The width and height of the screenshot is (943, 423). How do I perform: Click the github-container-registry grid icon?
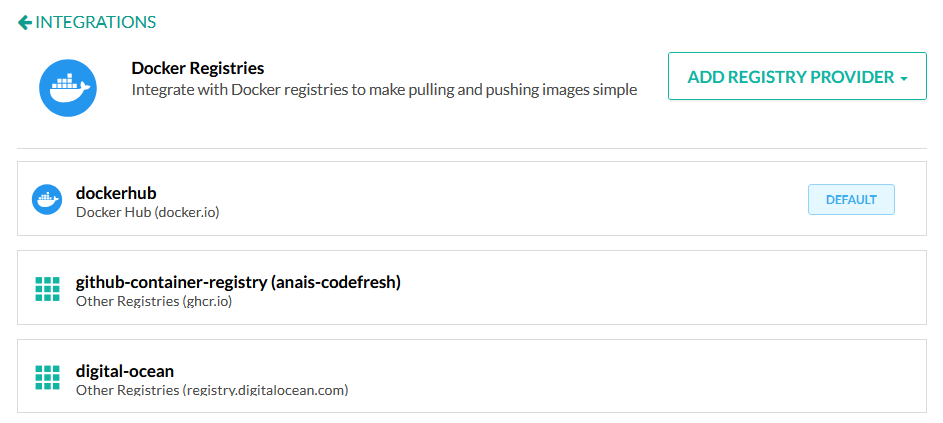point(48,289)
